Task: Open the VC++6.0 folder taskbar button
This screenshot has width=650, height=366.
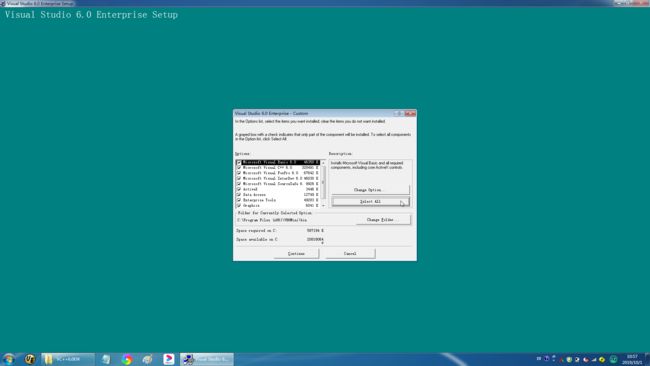Action: [x=68, y=359]
